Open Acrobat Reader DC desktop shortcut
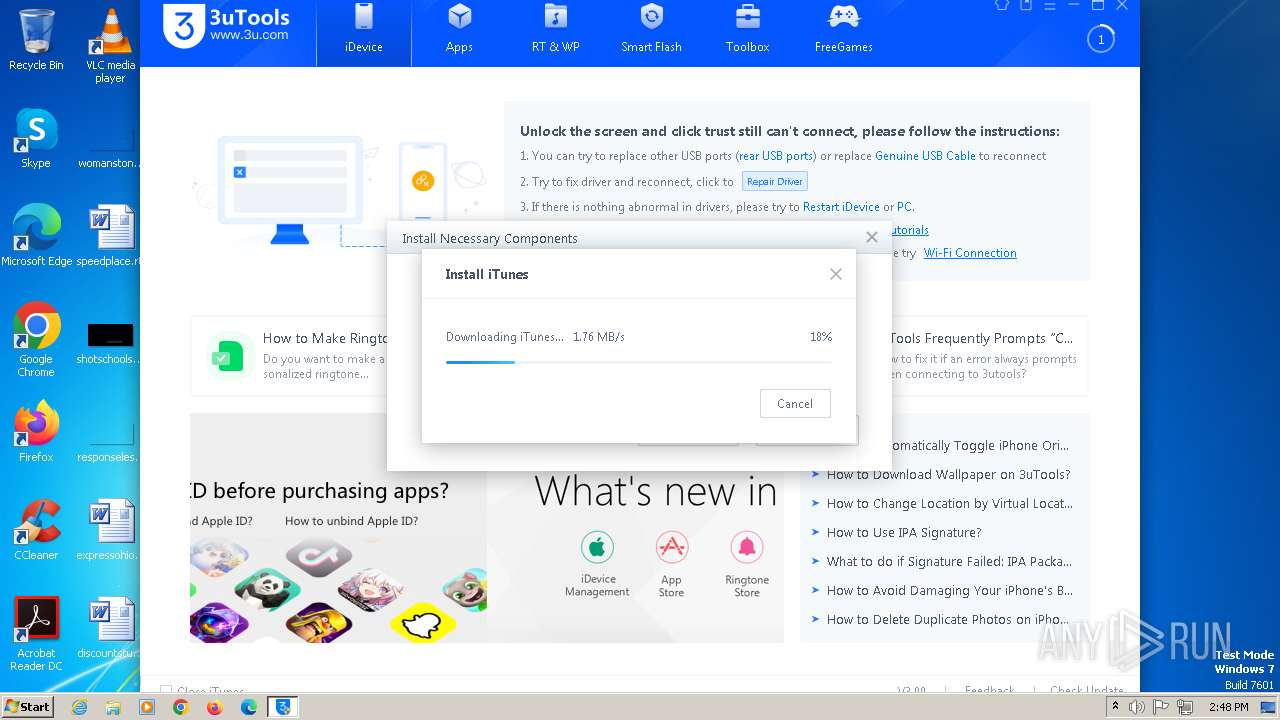 [36, 634]
